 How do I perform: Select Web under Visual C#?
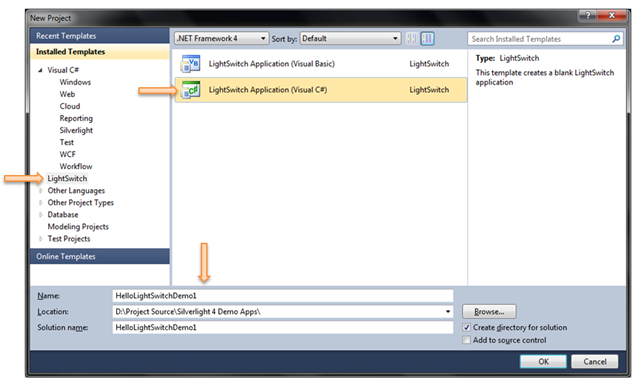click(67, 94)
